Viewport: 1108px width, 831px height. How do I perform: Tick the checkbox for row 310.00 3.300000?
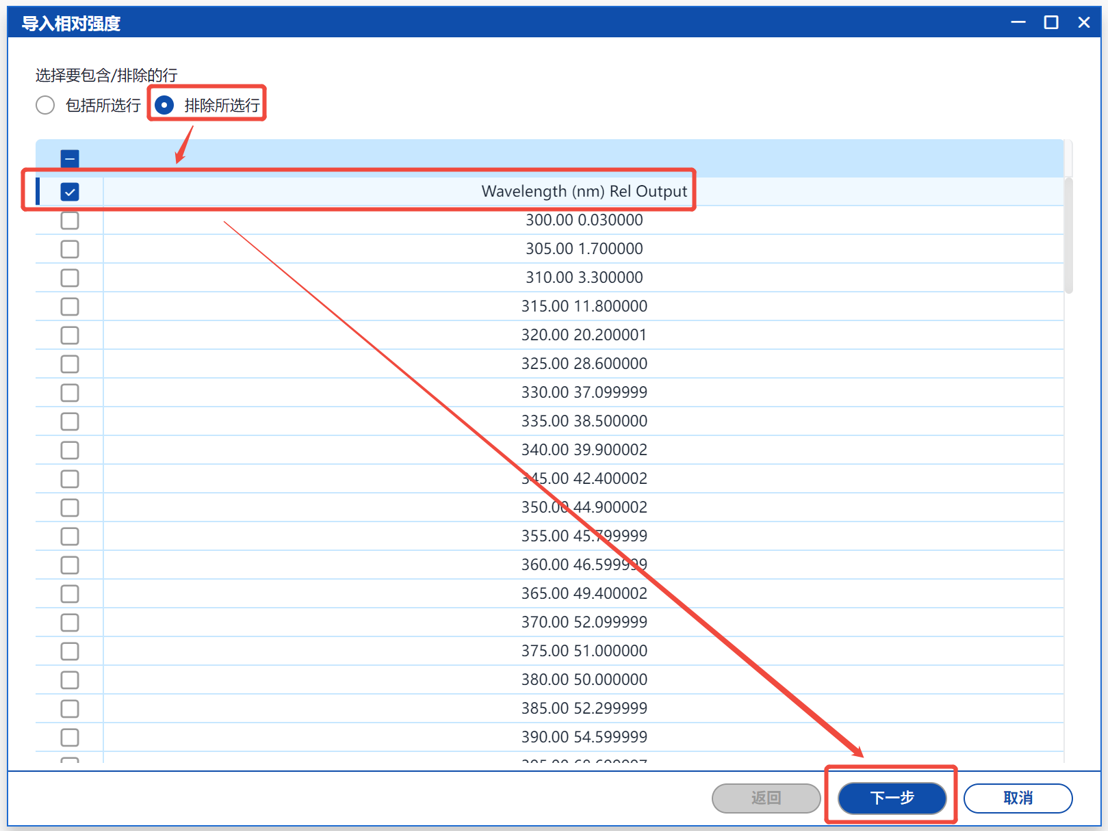(70, 278)
